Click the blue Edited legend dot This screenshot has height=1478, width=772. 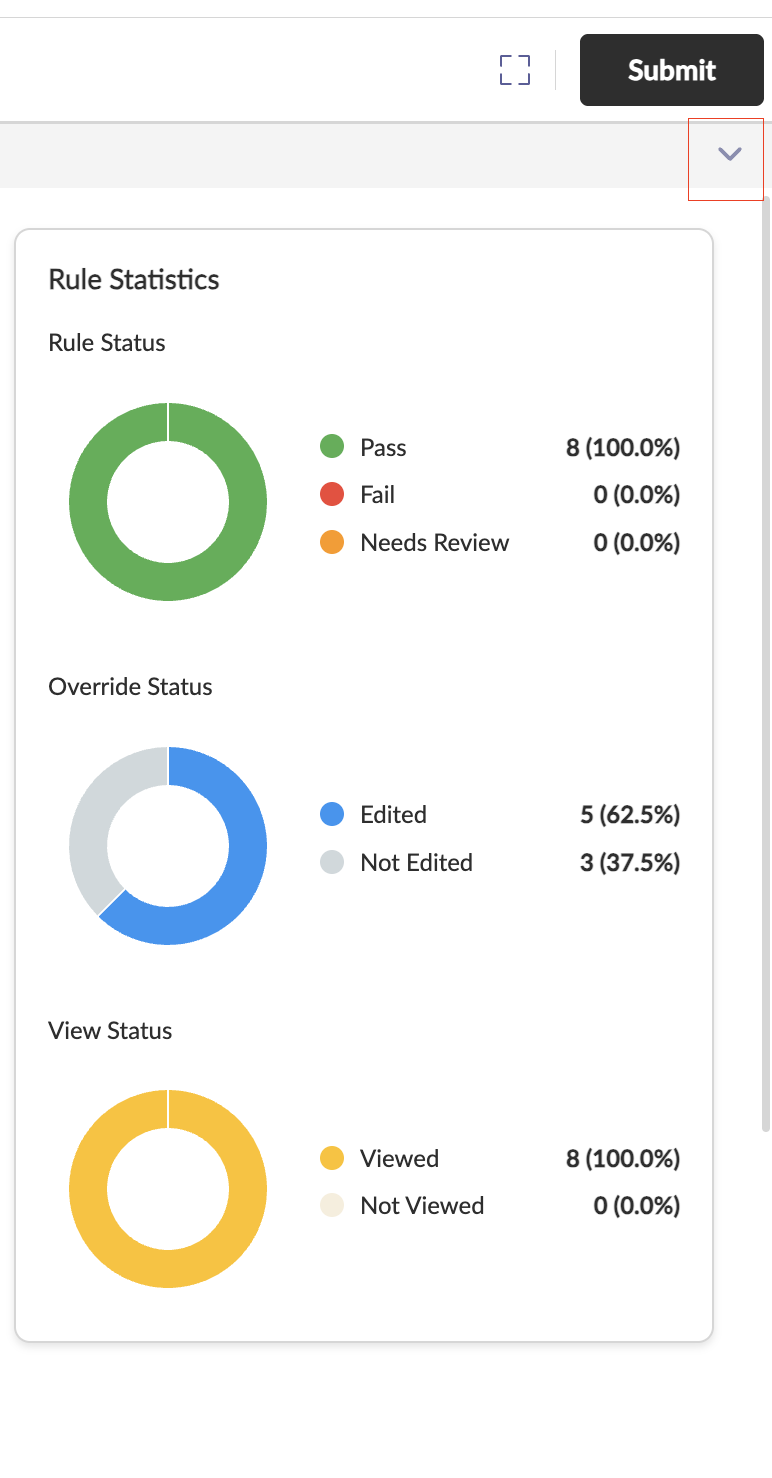point(331,814)
